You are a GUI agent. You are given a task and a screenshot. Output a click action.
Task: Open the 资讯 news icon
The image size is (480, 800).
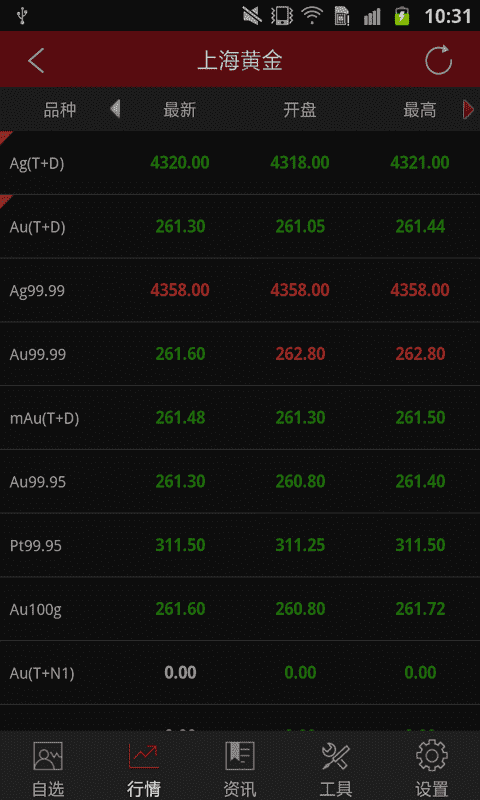click(240, 756)
